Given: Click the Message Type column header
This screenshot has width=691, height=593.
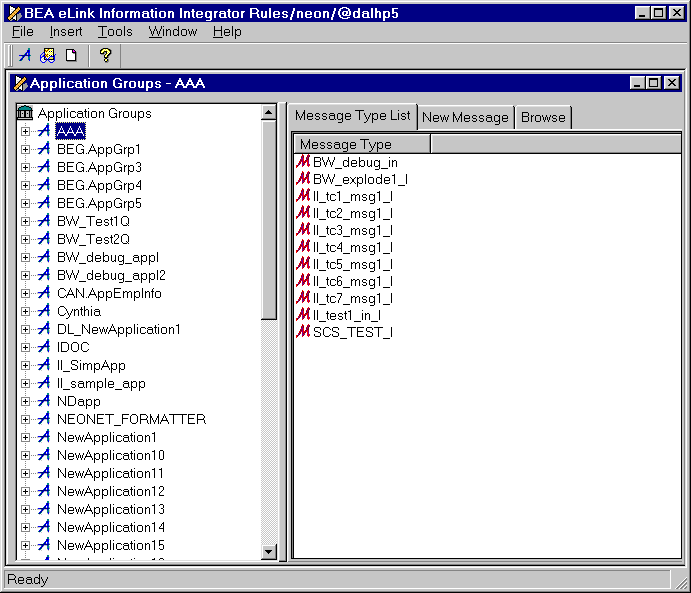Looking at the screenshot, I should (362, 144).
